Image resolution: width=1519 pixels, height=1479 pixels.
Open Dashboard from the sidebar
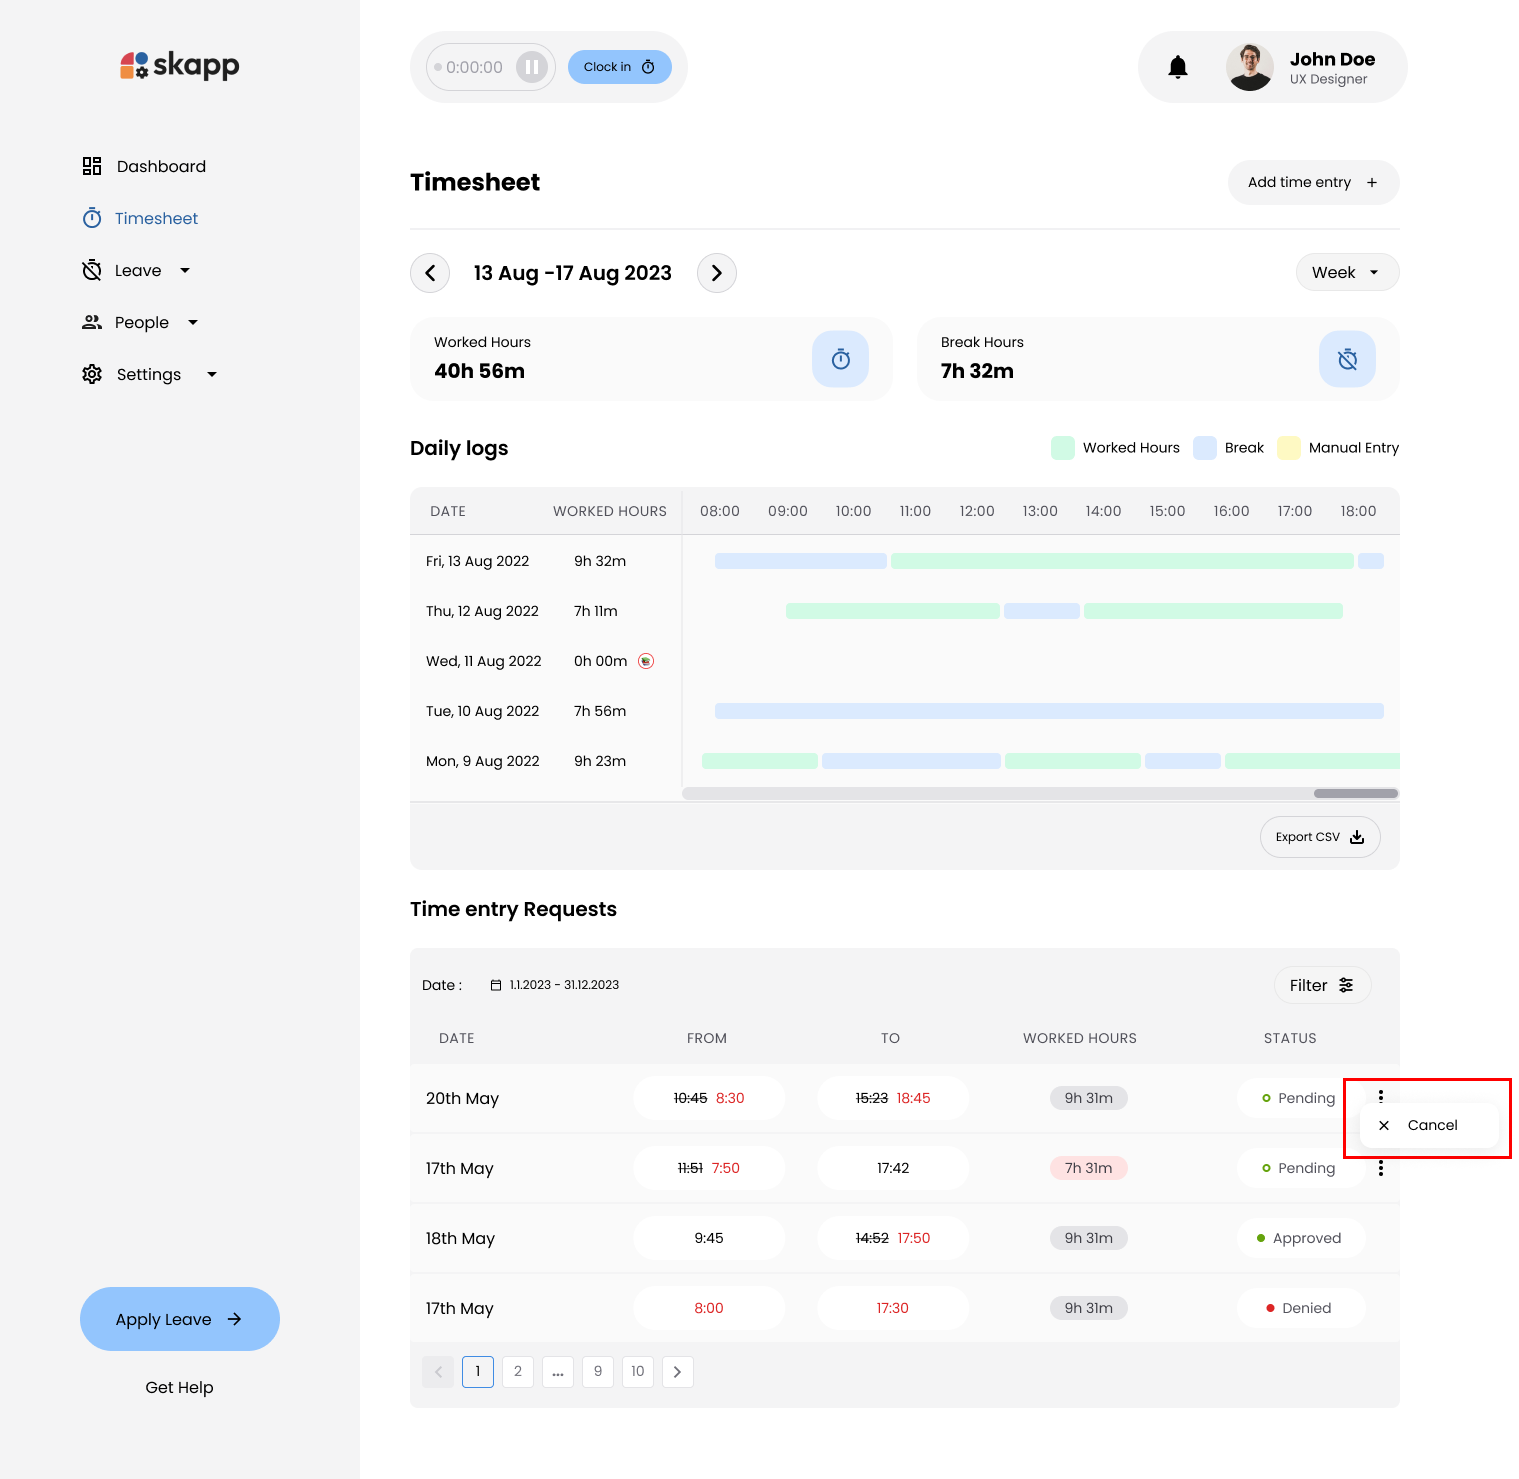coord(161,167)
